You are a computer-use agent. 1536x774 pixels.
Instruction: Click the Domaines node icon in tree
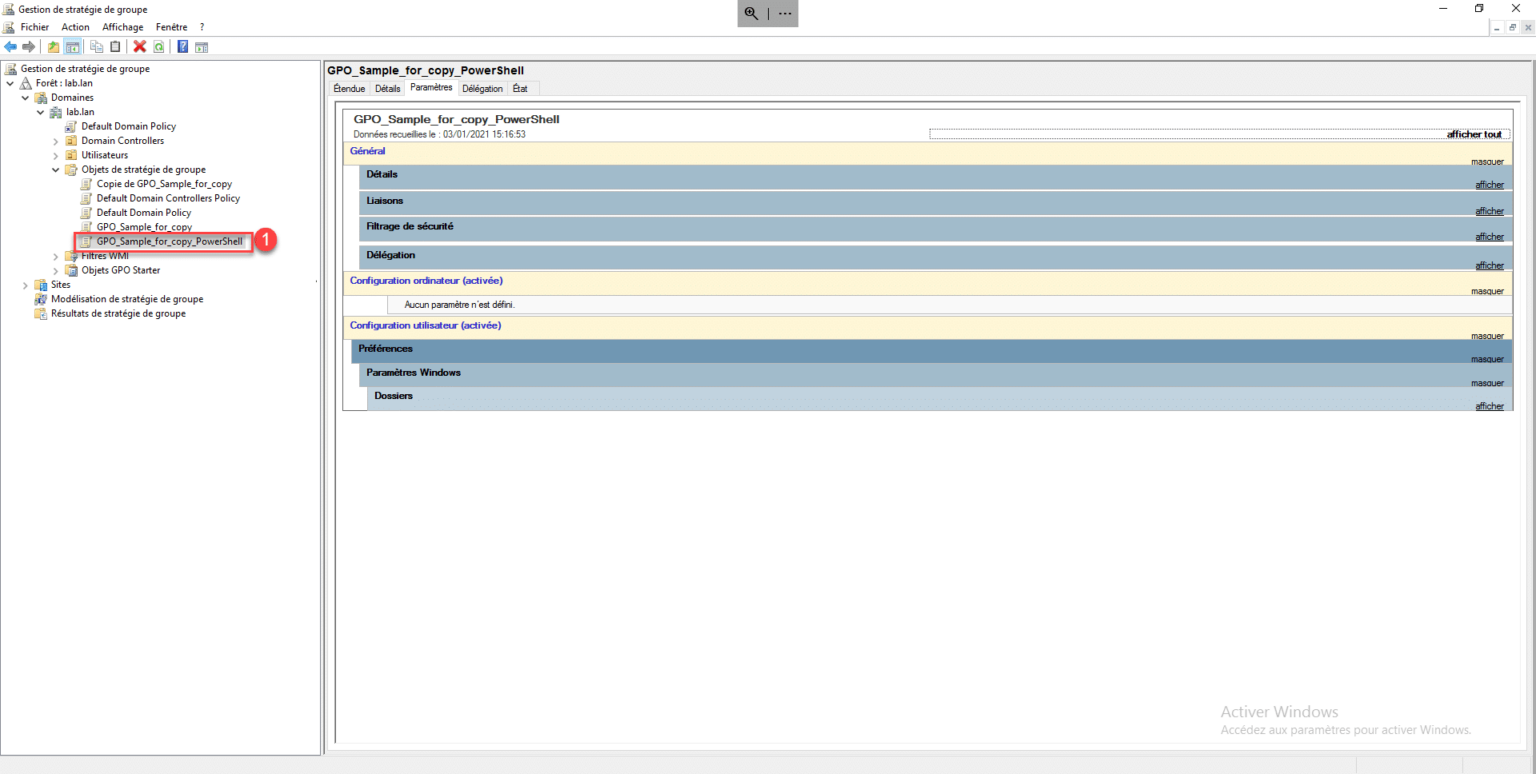[x=41, y=98]
